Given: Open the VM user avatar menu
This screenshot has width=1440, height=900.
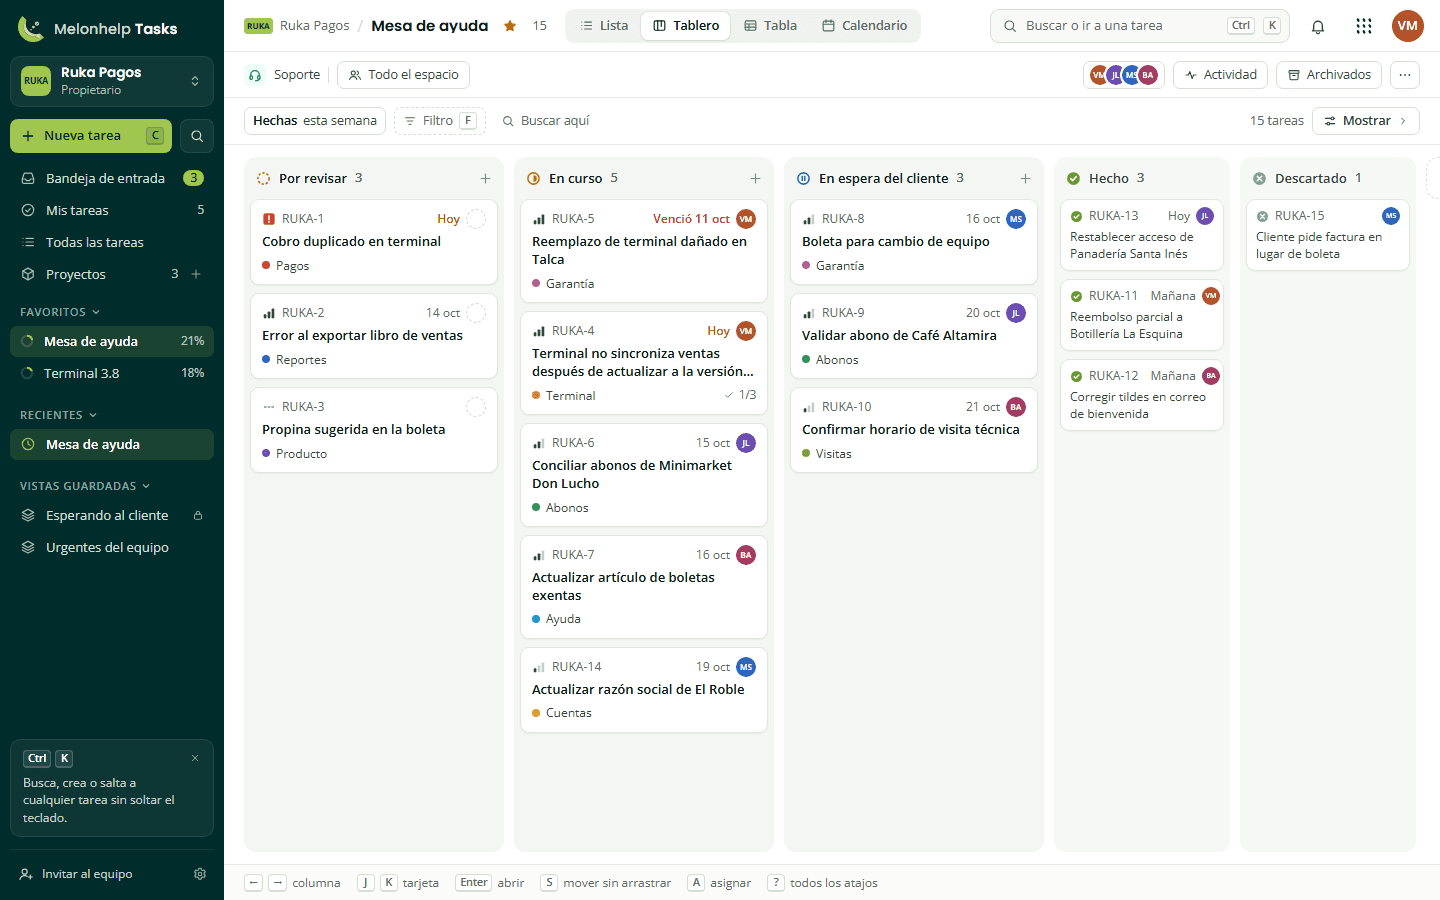Looking at the screenshot, I should point(1408,26).
